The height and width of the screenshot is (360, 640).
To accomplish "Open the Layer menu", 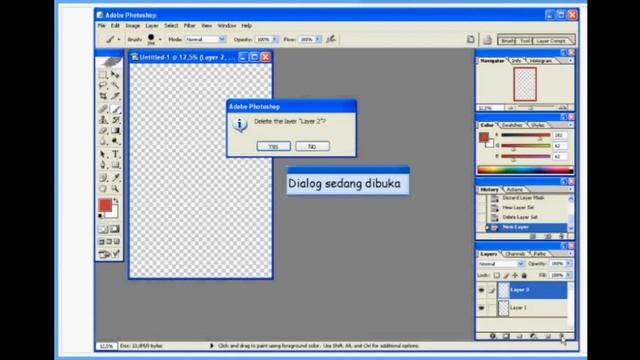I will [151, 25].
